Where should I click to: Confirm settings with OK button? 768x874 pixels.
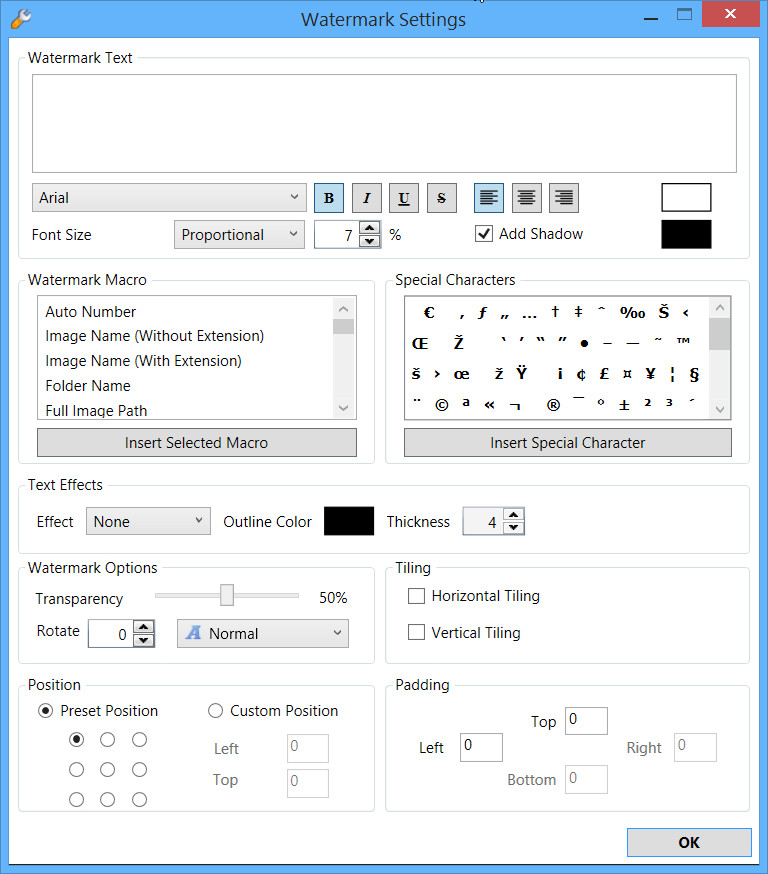(x=689, y=842)
